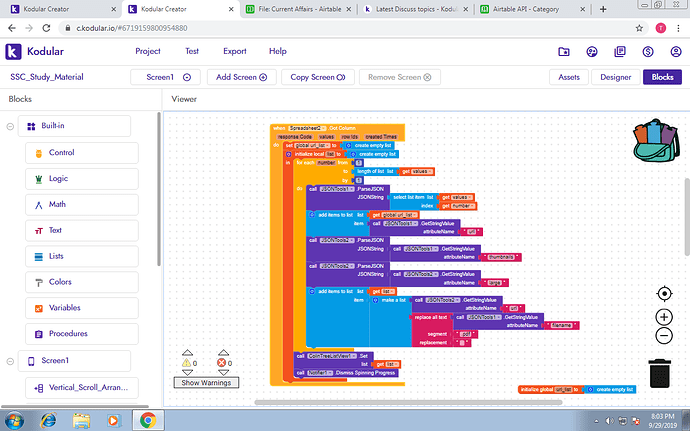Open the Text blocks category
This screenshot has height=431, width=690.
point(82,230)
